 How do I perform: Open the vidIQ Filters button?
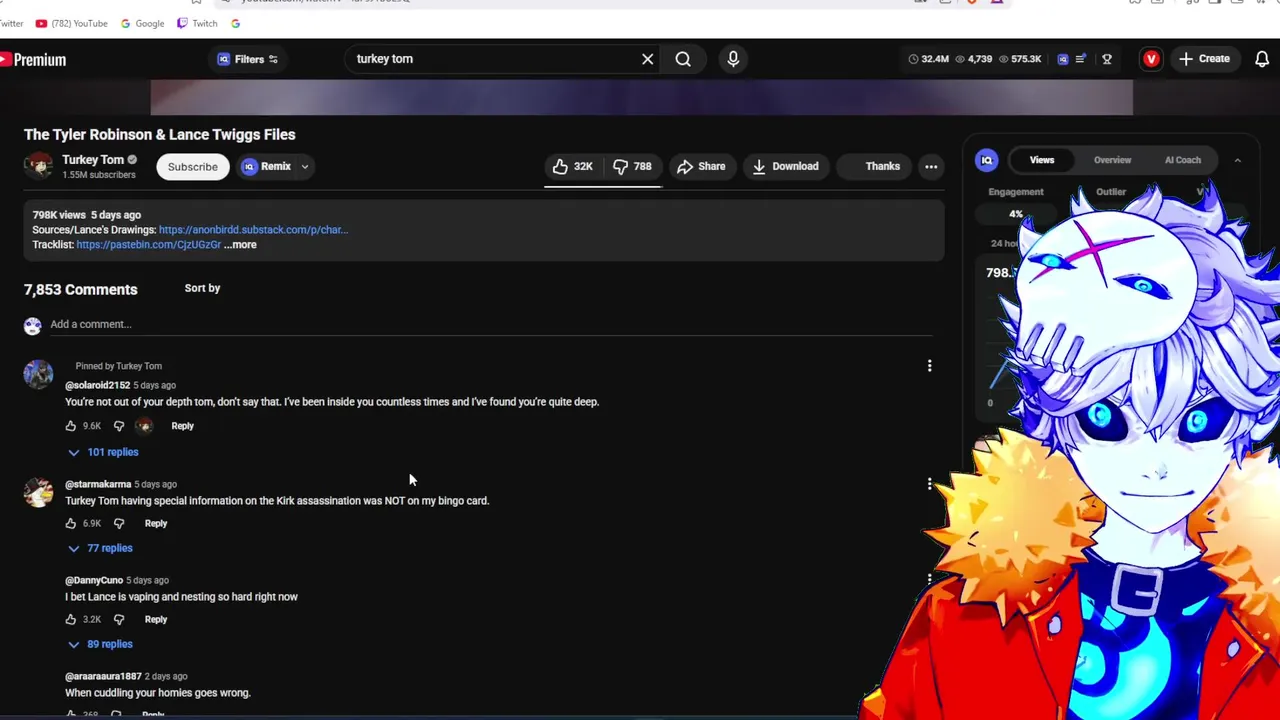(x=248, y=59)
